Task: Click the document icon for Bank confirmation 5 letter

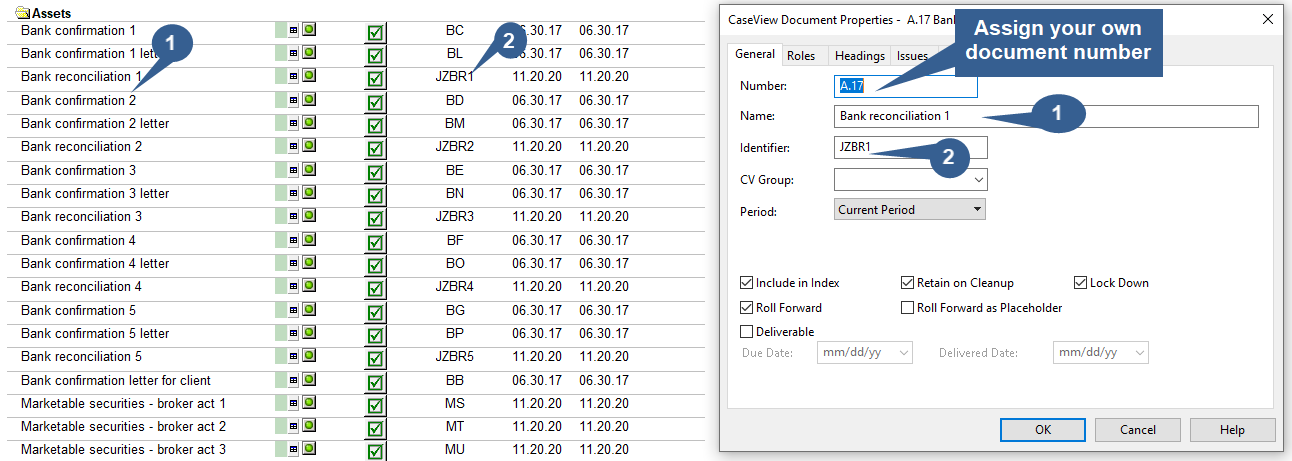Action: (x=294, y=333)
